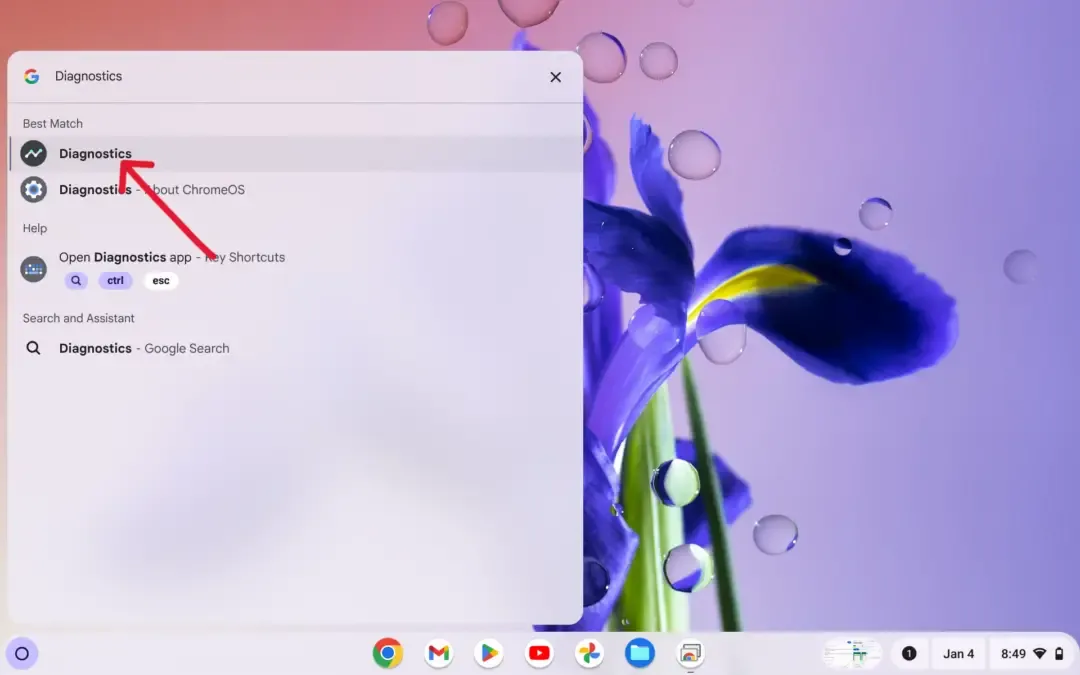
Task: Click the 'Search and Assistant' section label
Action: (x=79, y=318)
